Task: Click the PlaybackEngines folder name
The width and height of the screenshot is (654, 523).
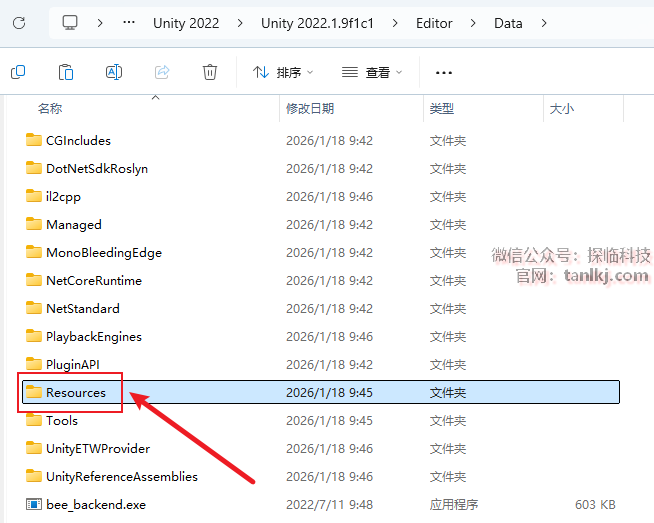Action: (x=94, y=337)
